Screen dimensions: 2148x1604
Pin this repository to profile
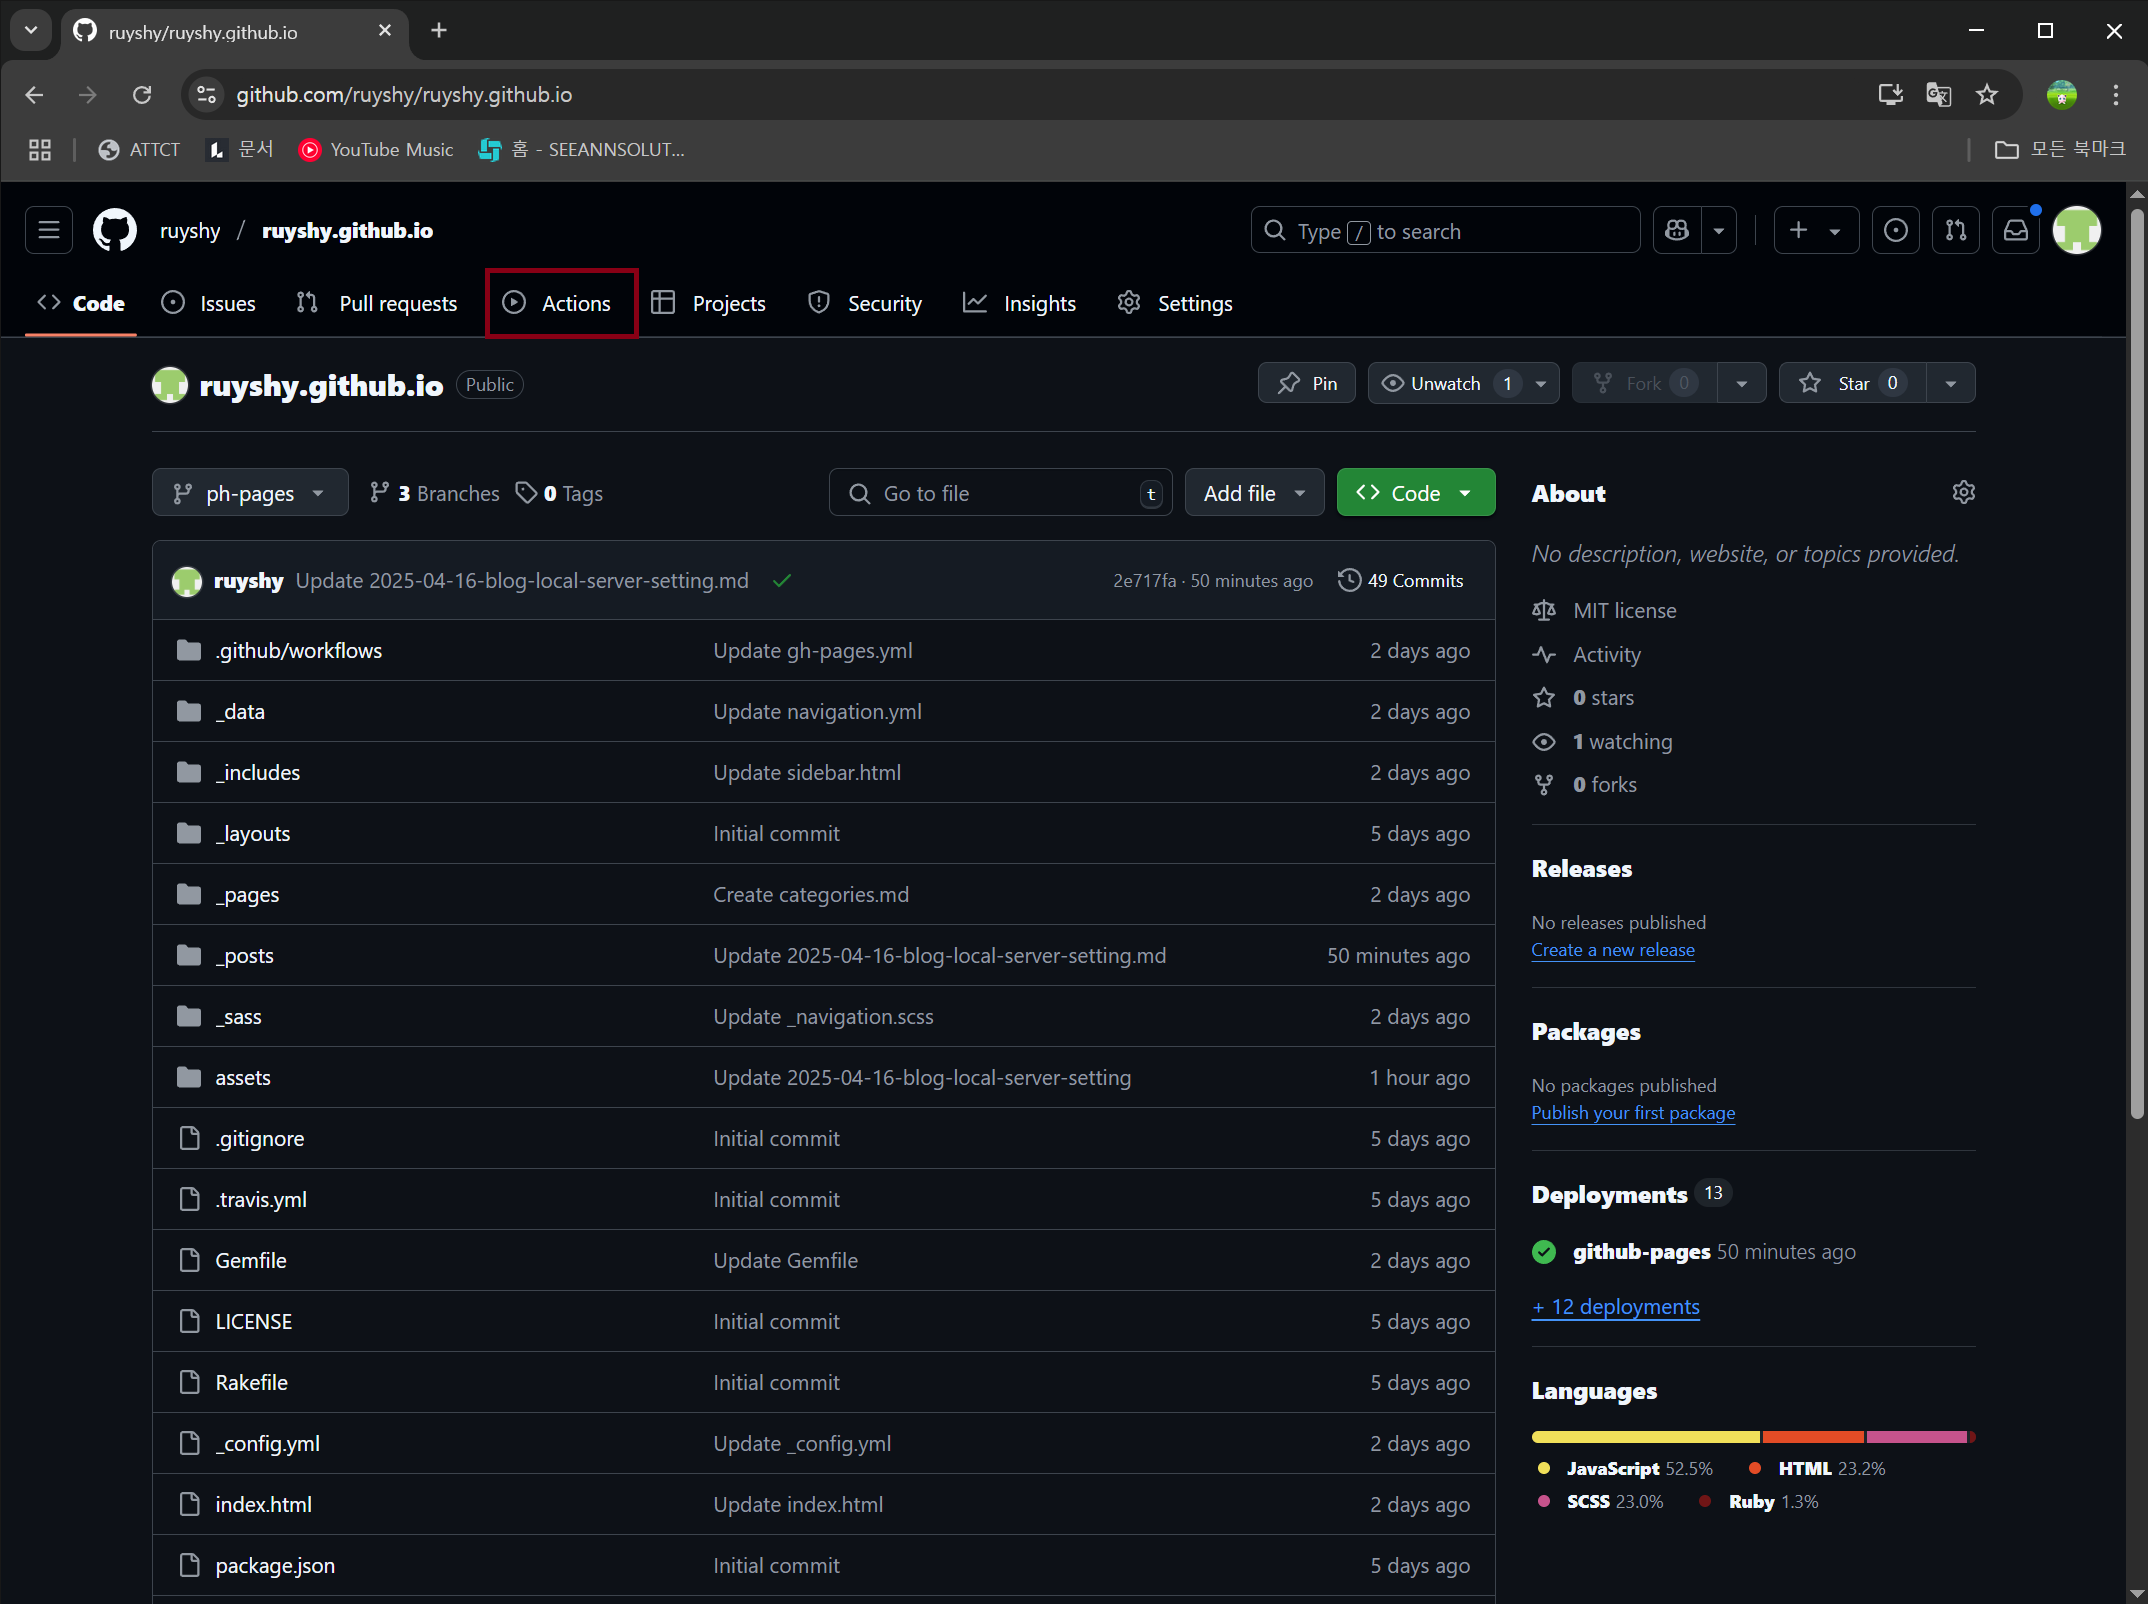tap(1306, 383)
